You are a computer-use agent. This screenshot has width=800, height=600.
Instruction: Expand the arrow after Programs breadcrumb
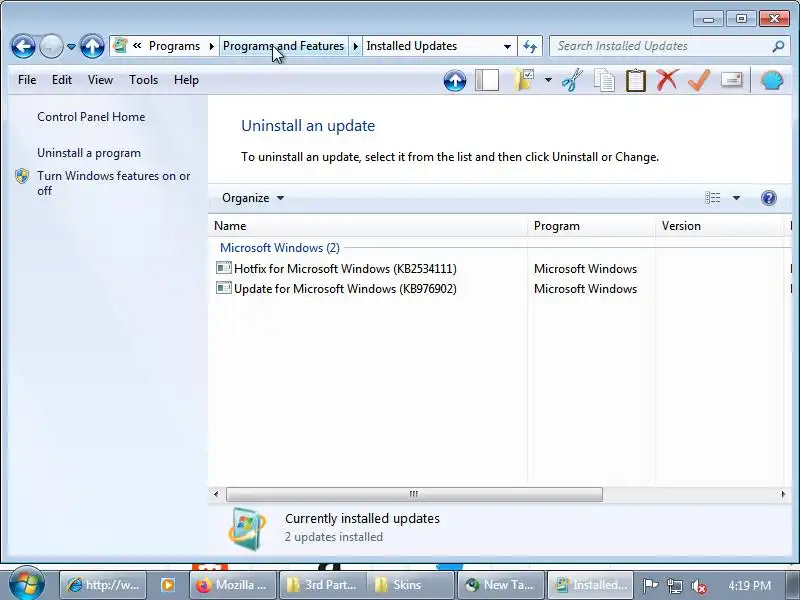(x=212, y=46)
